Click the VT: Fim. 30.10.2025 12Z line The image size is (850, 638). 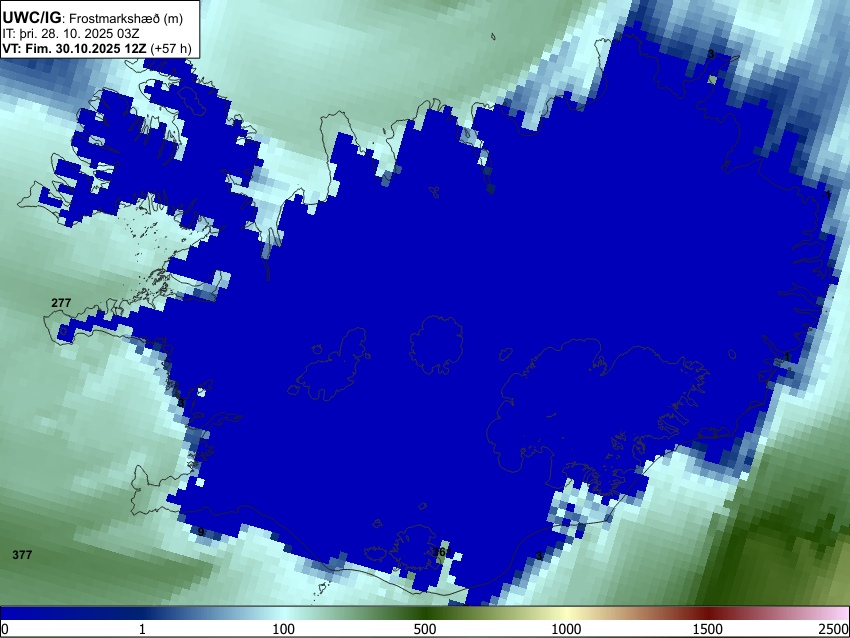(96, 48)
